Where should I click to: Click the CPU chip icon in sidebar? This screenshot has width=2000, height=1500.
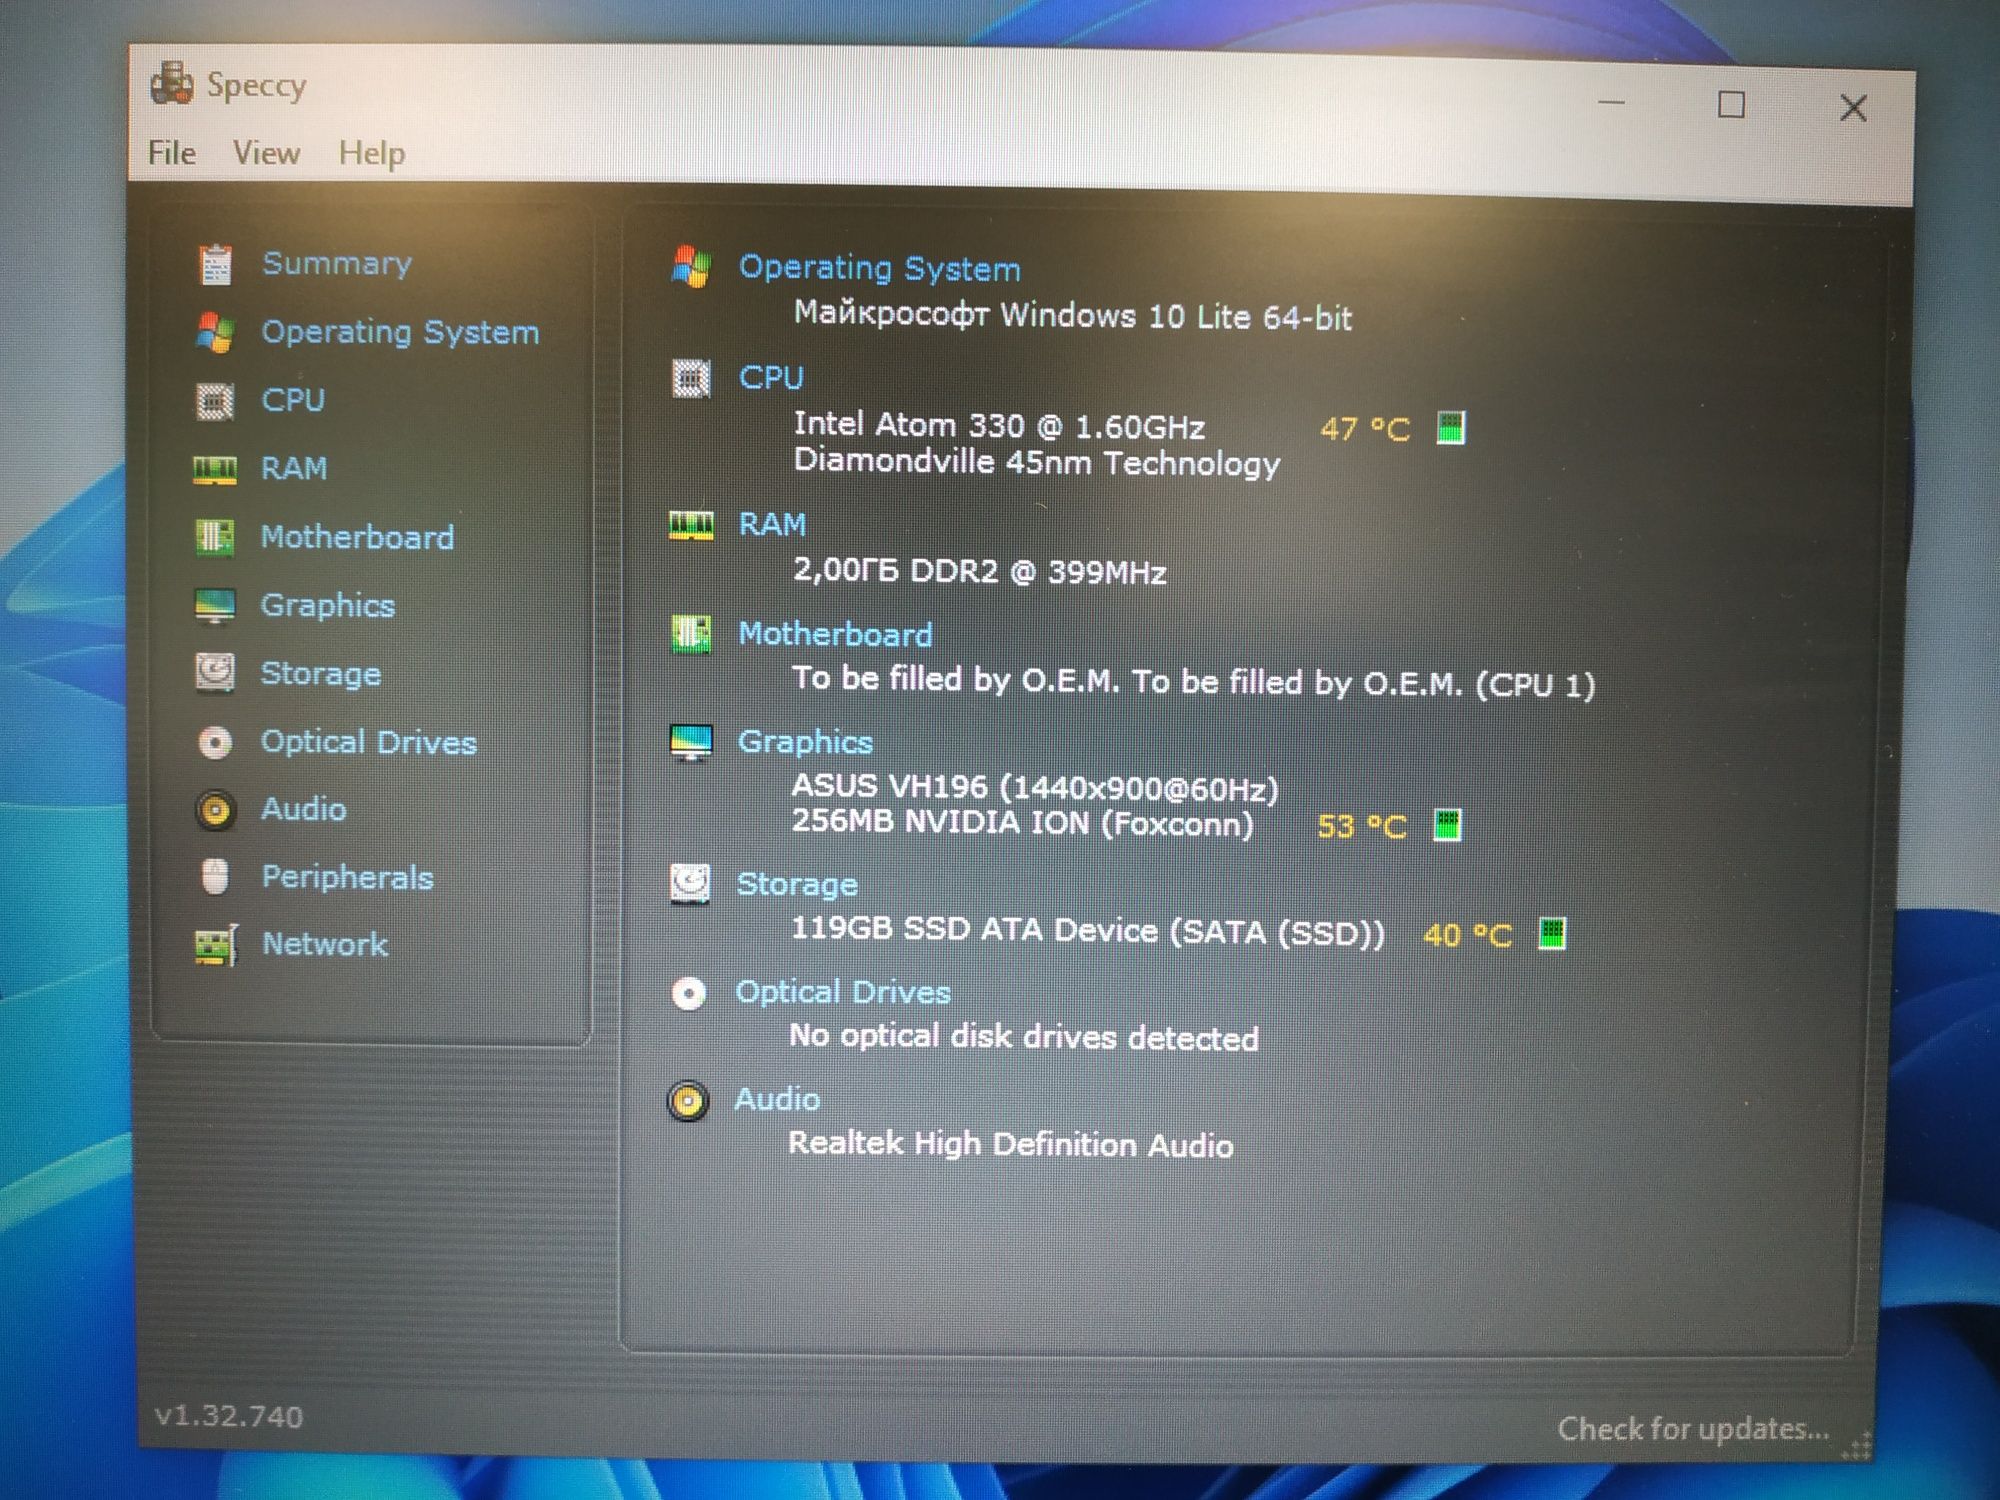214,401
